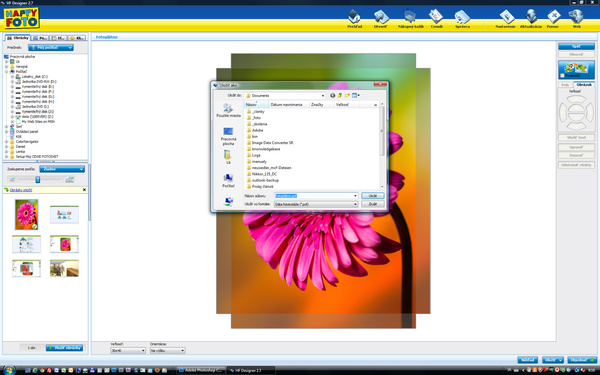This screenshot has height=375, width=600.
Task: Click the thumbnail size slider handle
Action: tap(38, 179)
